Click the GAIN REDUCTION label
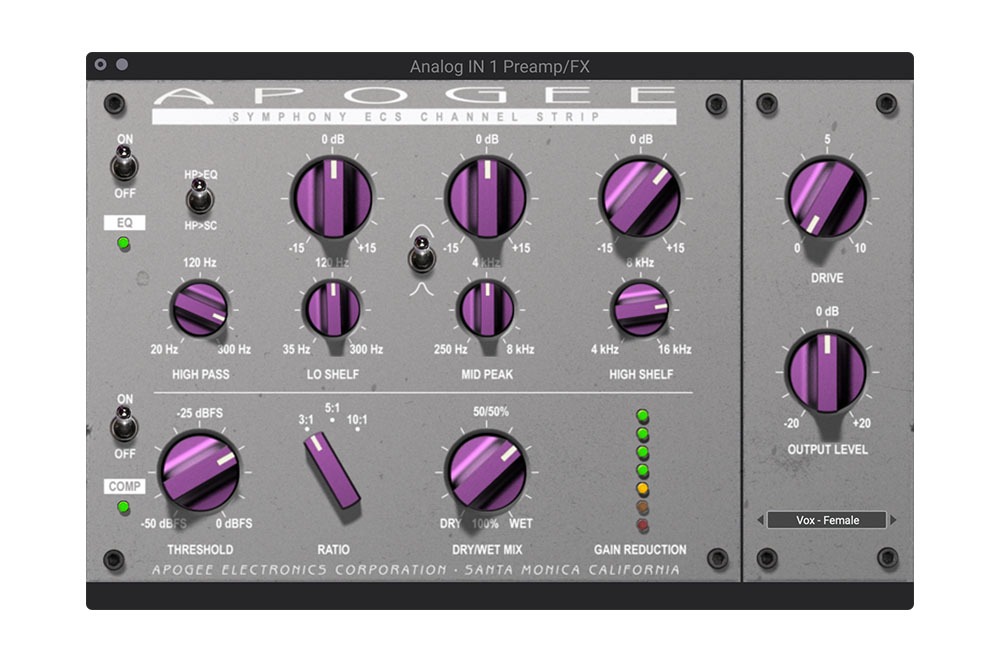Image resolution: width=1000 pixels, height=667 pixels. pos(640,549)
